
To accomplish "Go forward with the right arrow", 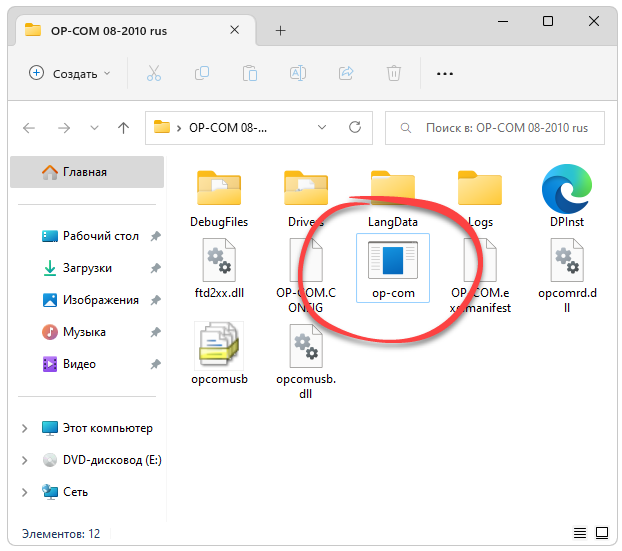I will (63, 128).
